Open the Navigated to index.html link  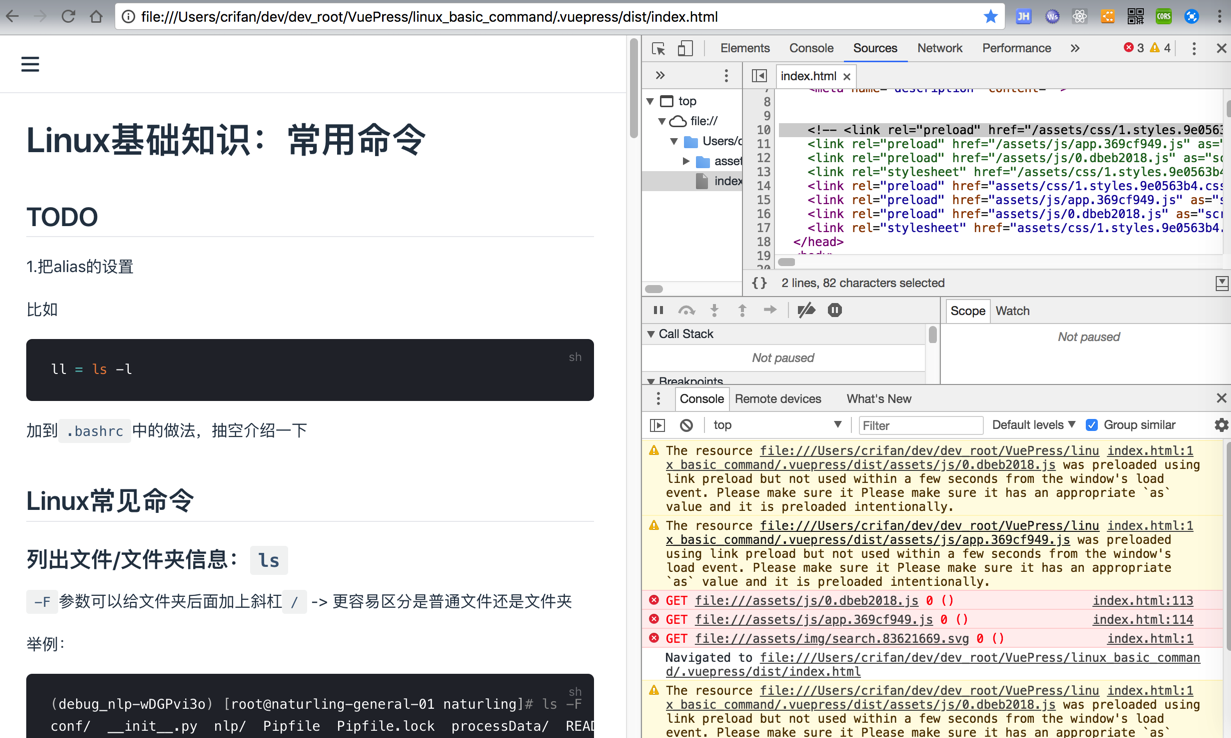click(933, 665)
